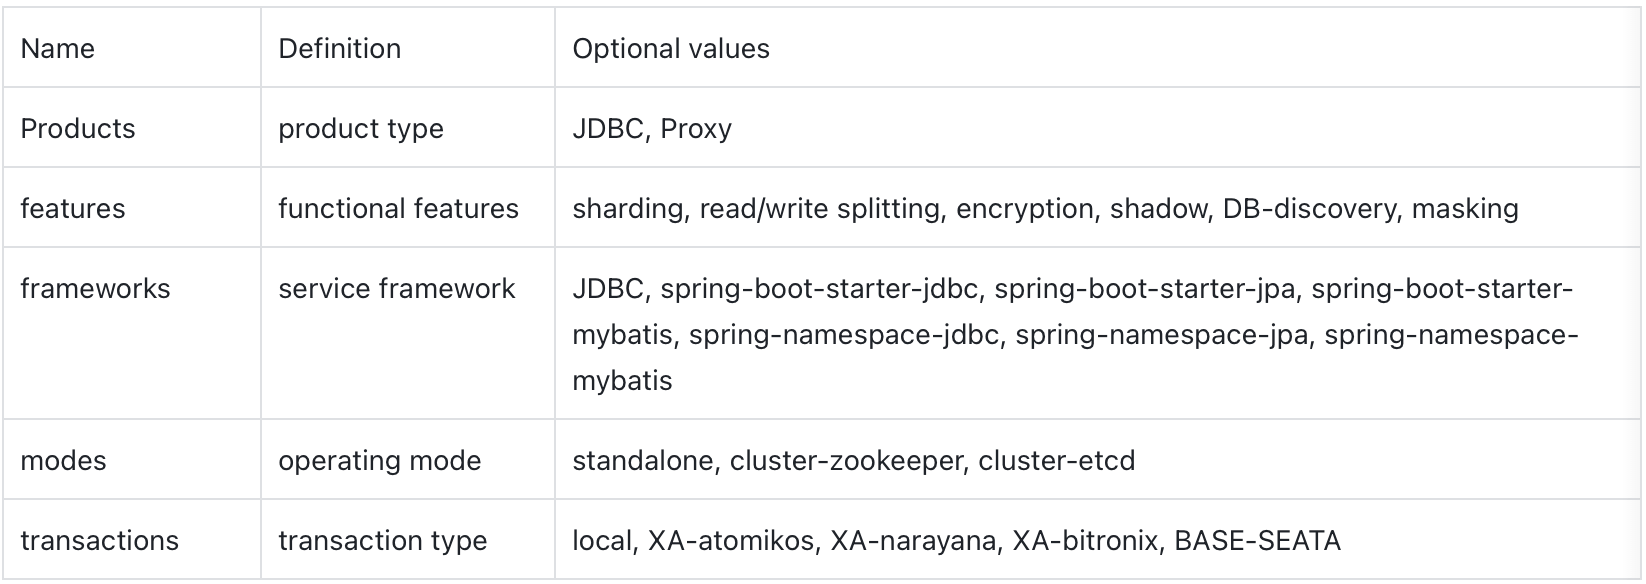The image size is (1646, 584).
Task: Click the Optional values column header
Action: click(1098, 48)
